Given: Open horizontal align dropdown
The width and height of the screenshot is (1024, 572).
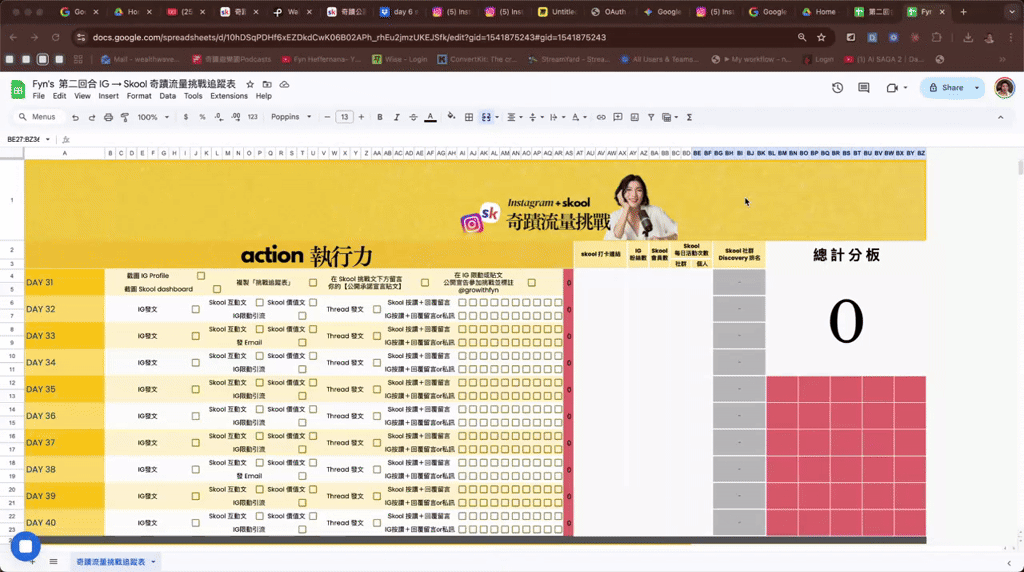Looking at the screenshot, I should coord(515,118).
